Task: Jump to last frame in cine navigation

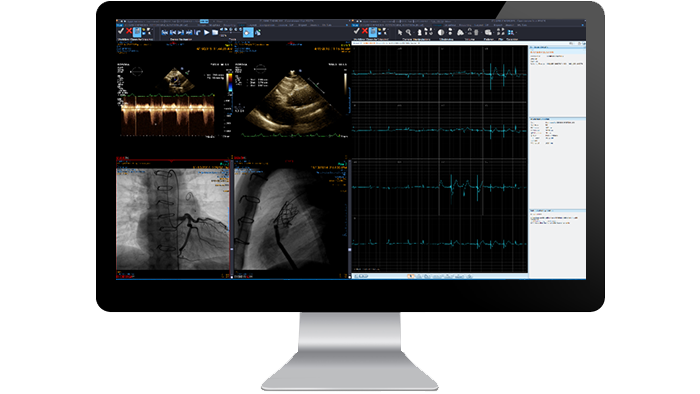Action: point(189,33)
